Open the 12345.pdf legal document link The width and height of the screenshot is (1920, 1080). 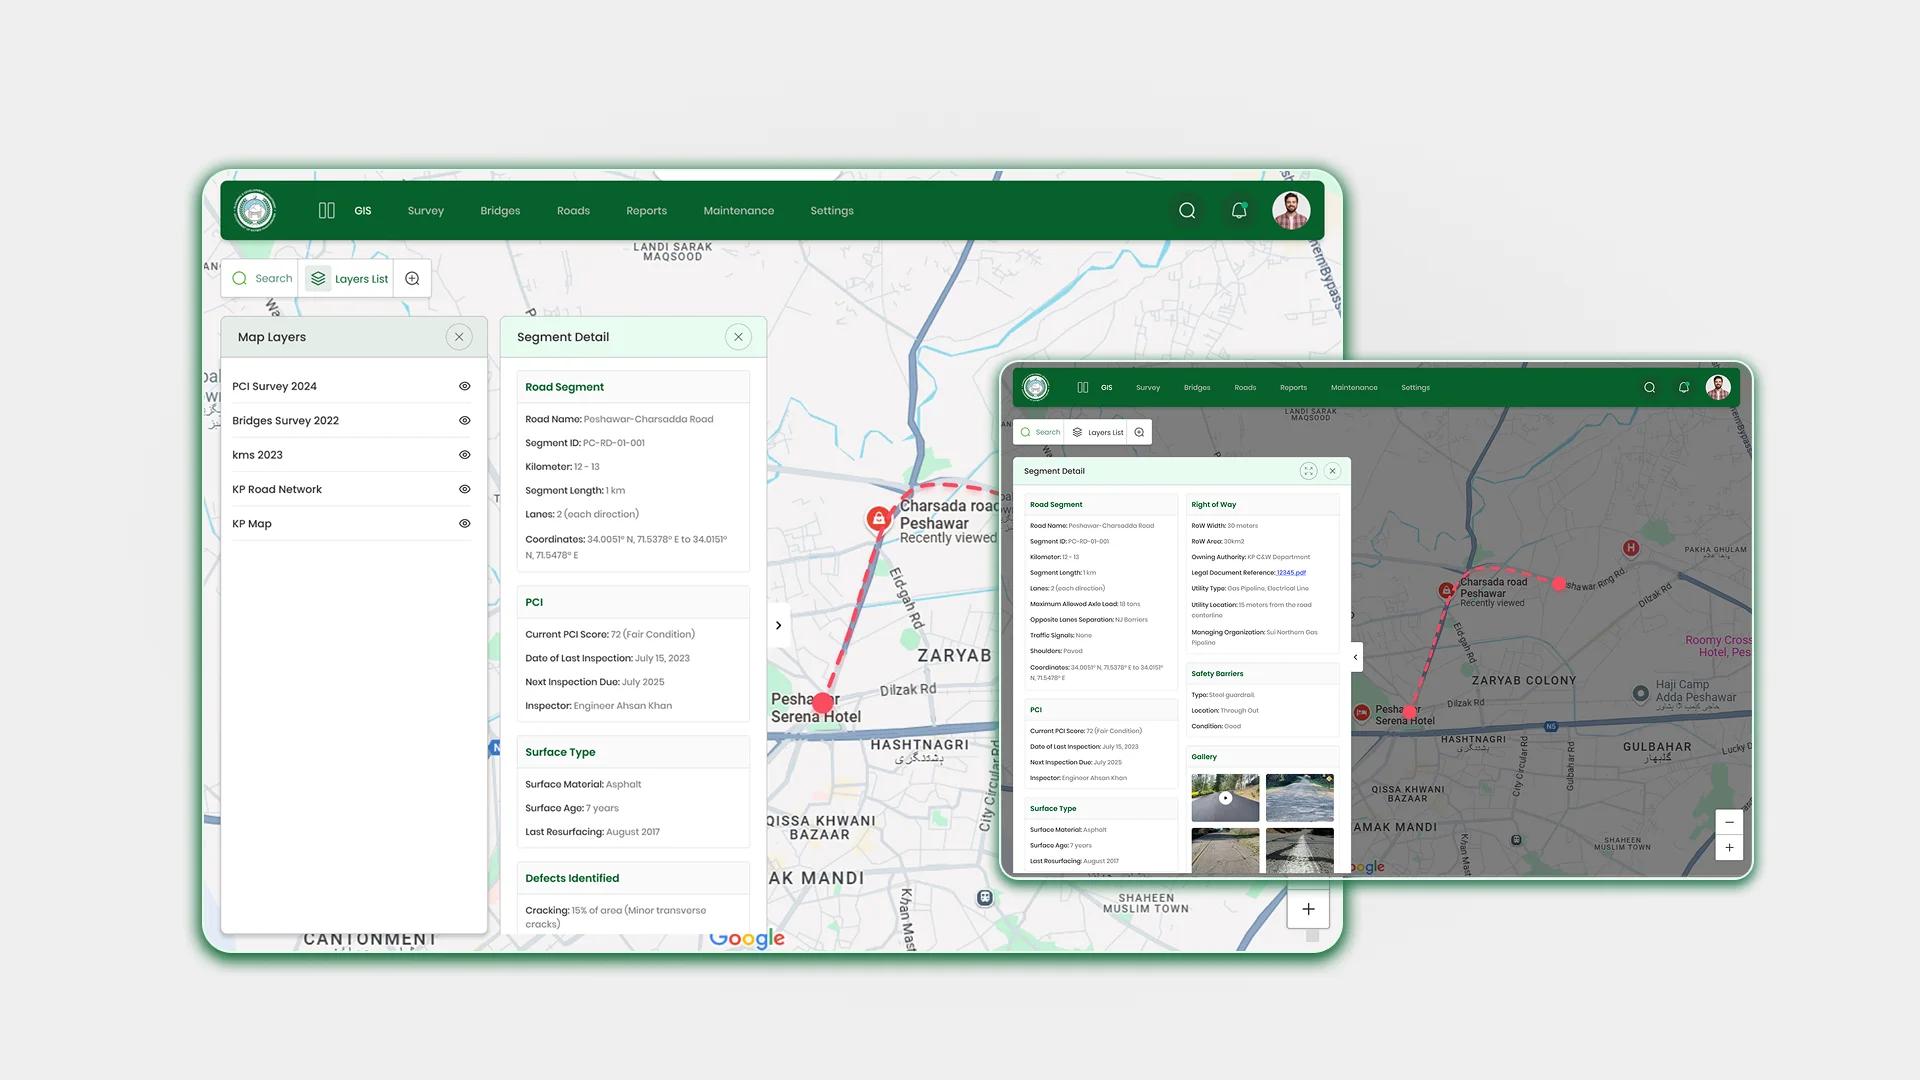point(1291,573)
